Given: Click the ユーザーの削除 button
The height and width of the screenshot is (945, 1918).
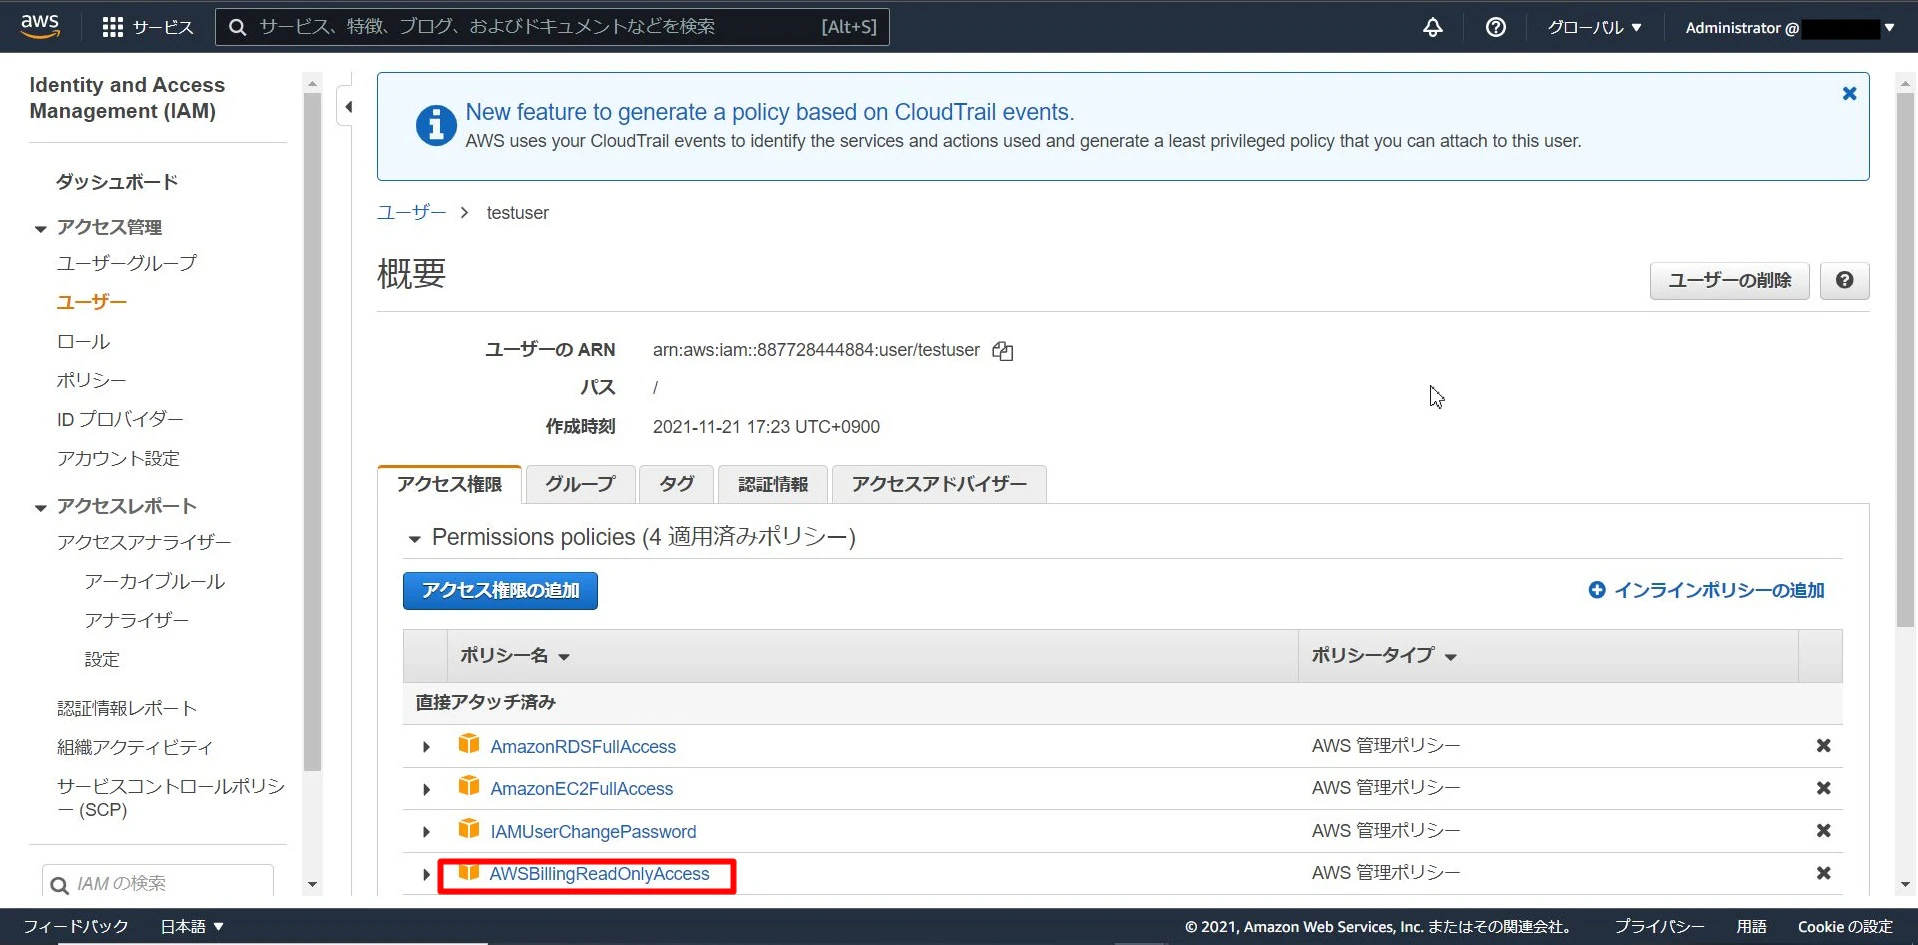Looking at the screenshot, I should (x=1730, y=281).
